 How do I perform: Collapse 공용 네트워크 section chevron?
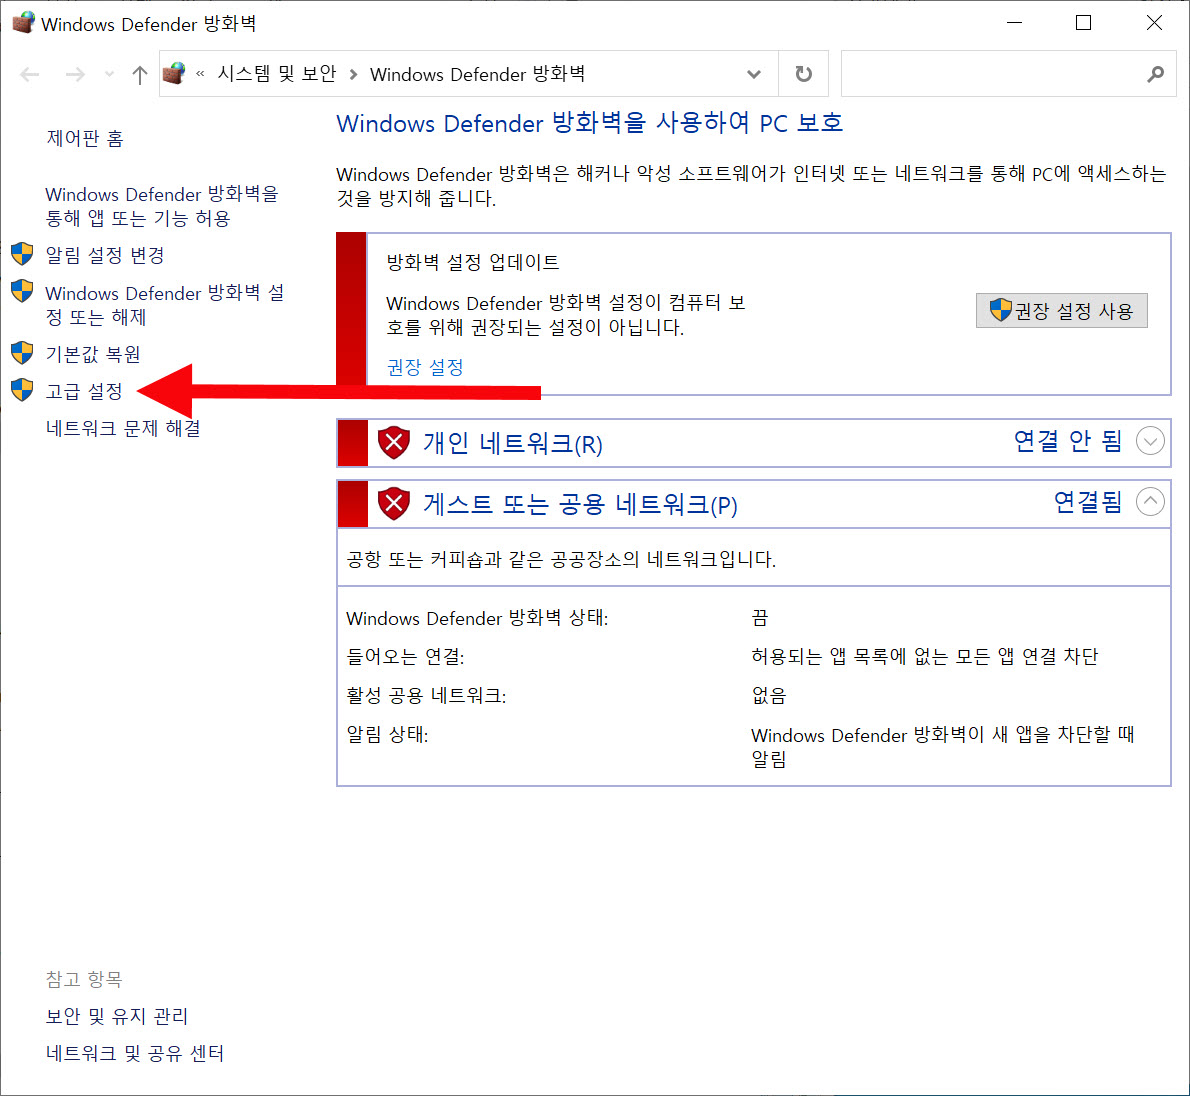pos(1150,501)
